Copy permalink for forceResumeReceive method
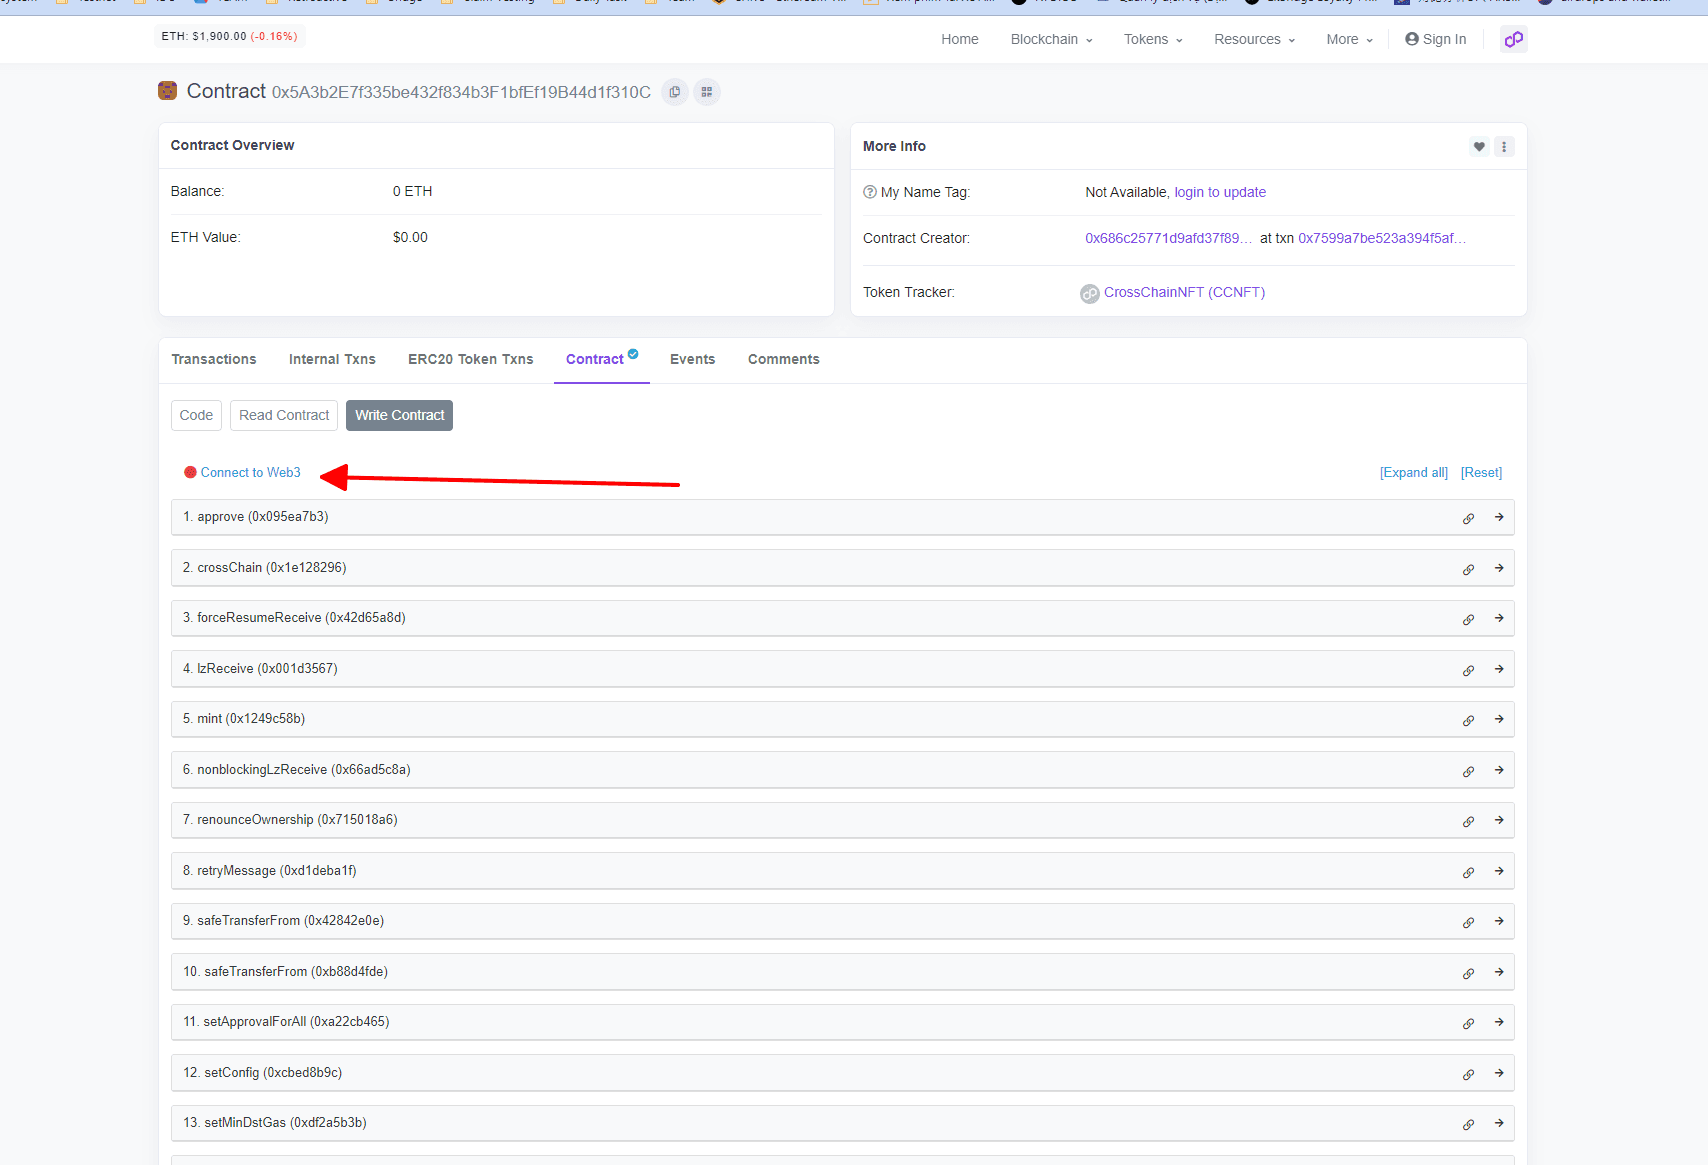This screenshot has width=1708, height=1165. point(1468,619)
